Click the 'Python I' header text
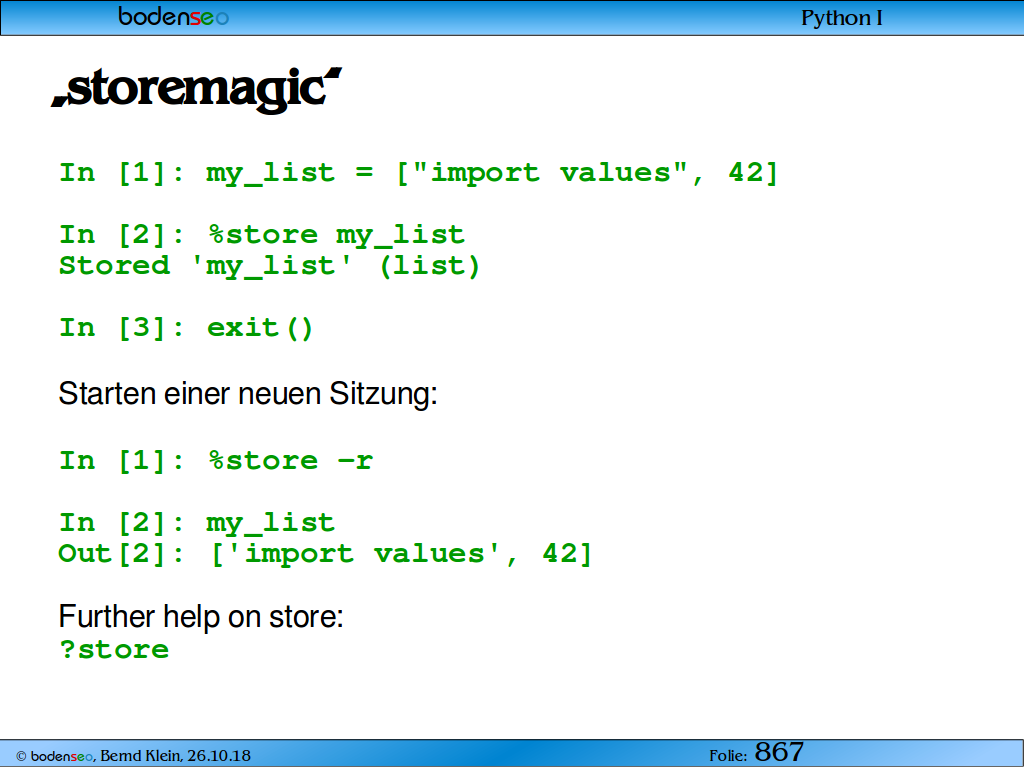 point(842,18)
